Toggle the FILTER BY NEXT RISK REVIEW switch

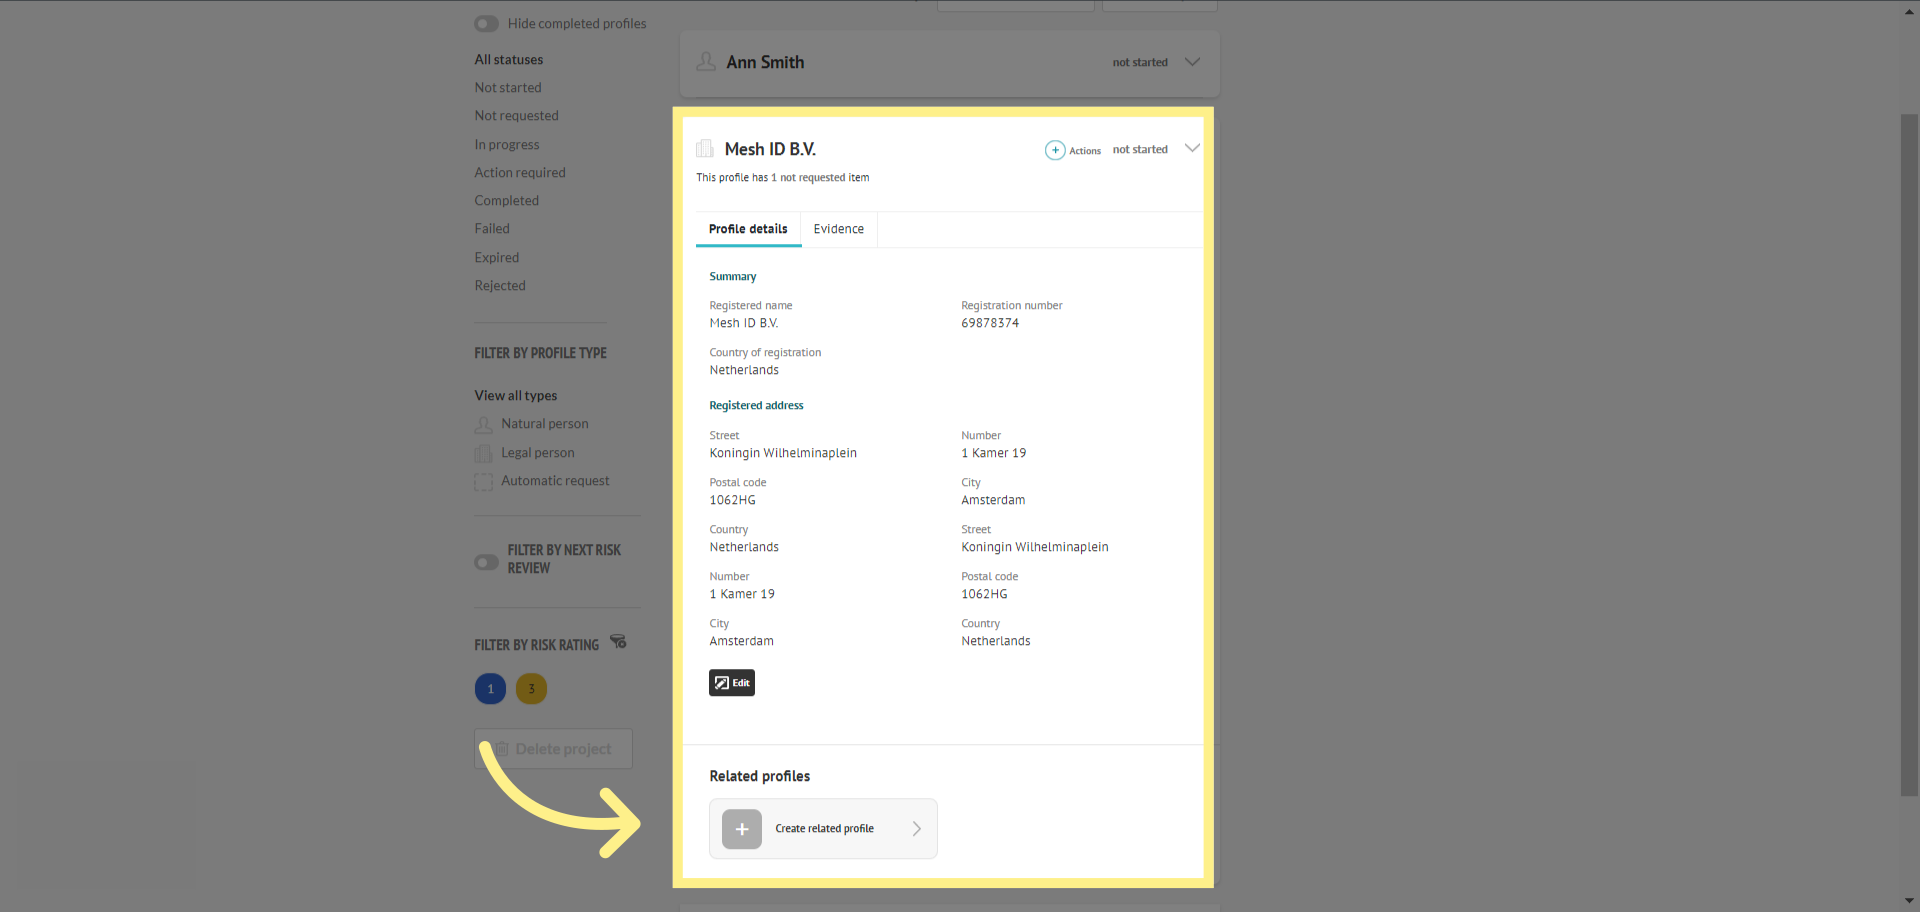486,562
